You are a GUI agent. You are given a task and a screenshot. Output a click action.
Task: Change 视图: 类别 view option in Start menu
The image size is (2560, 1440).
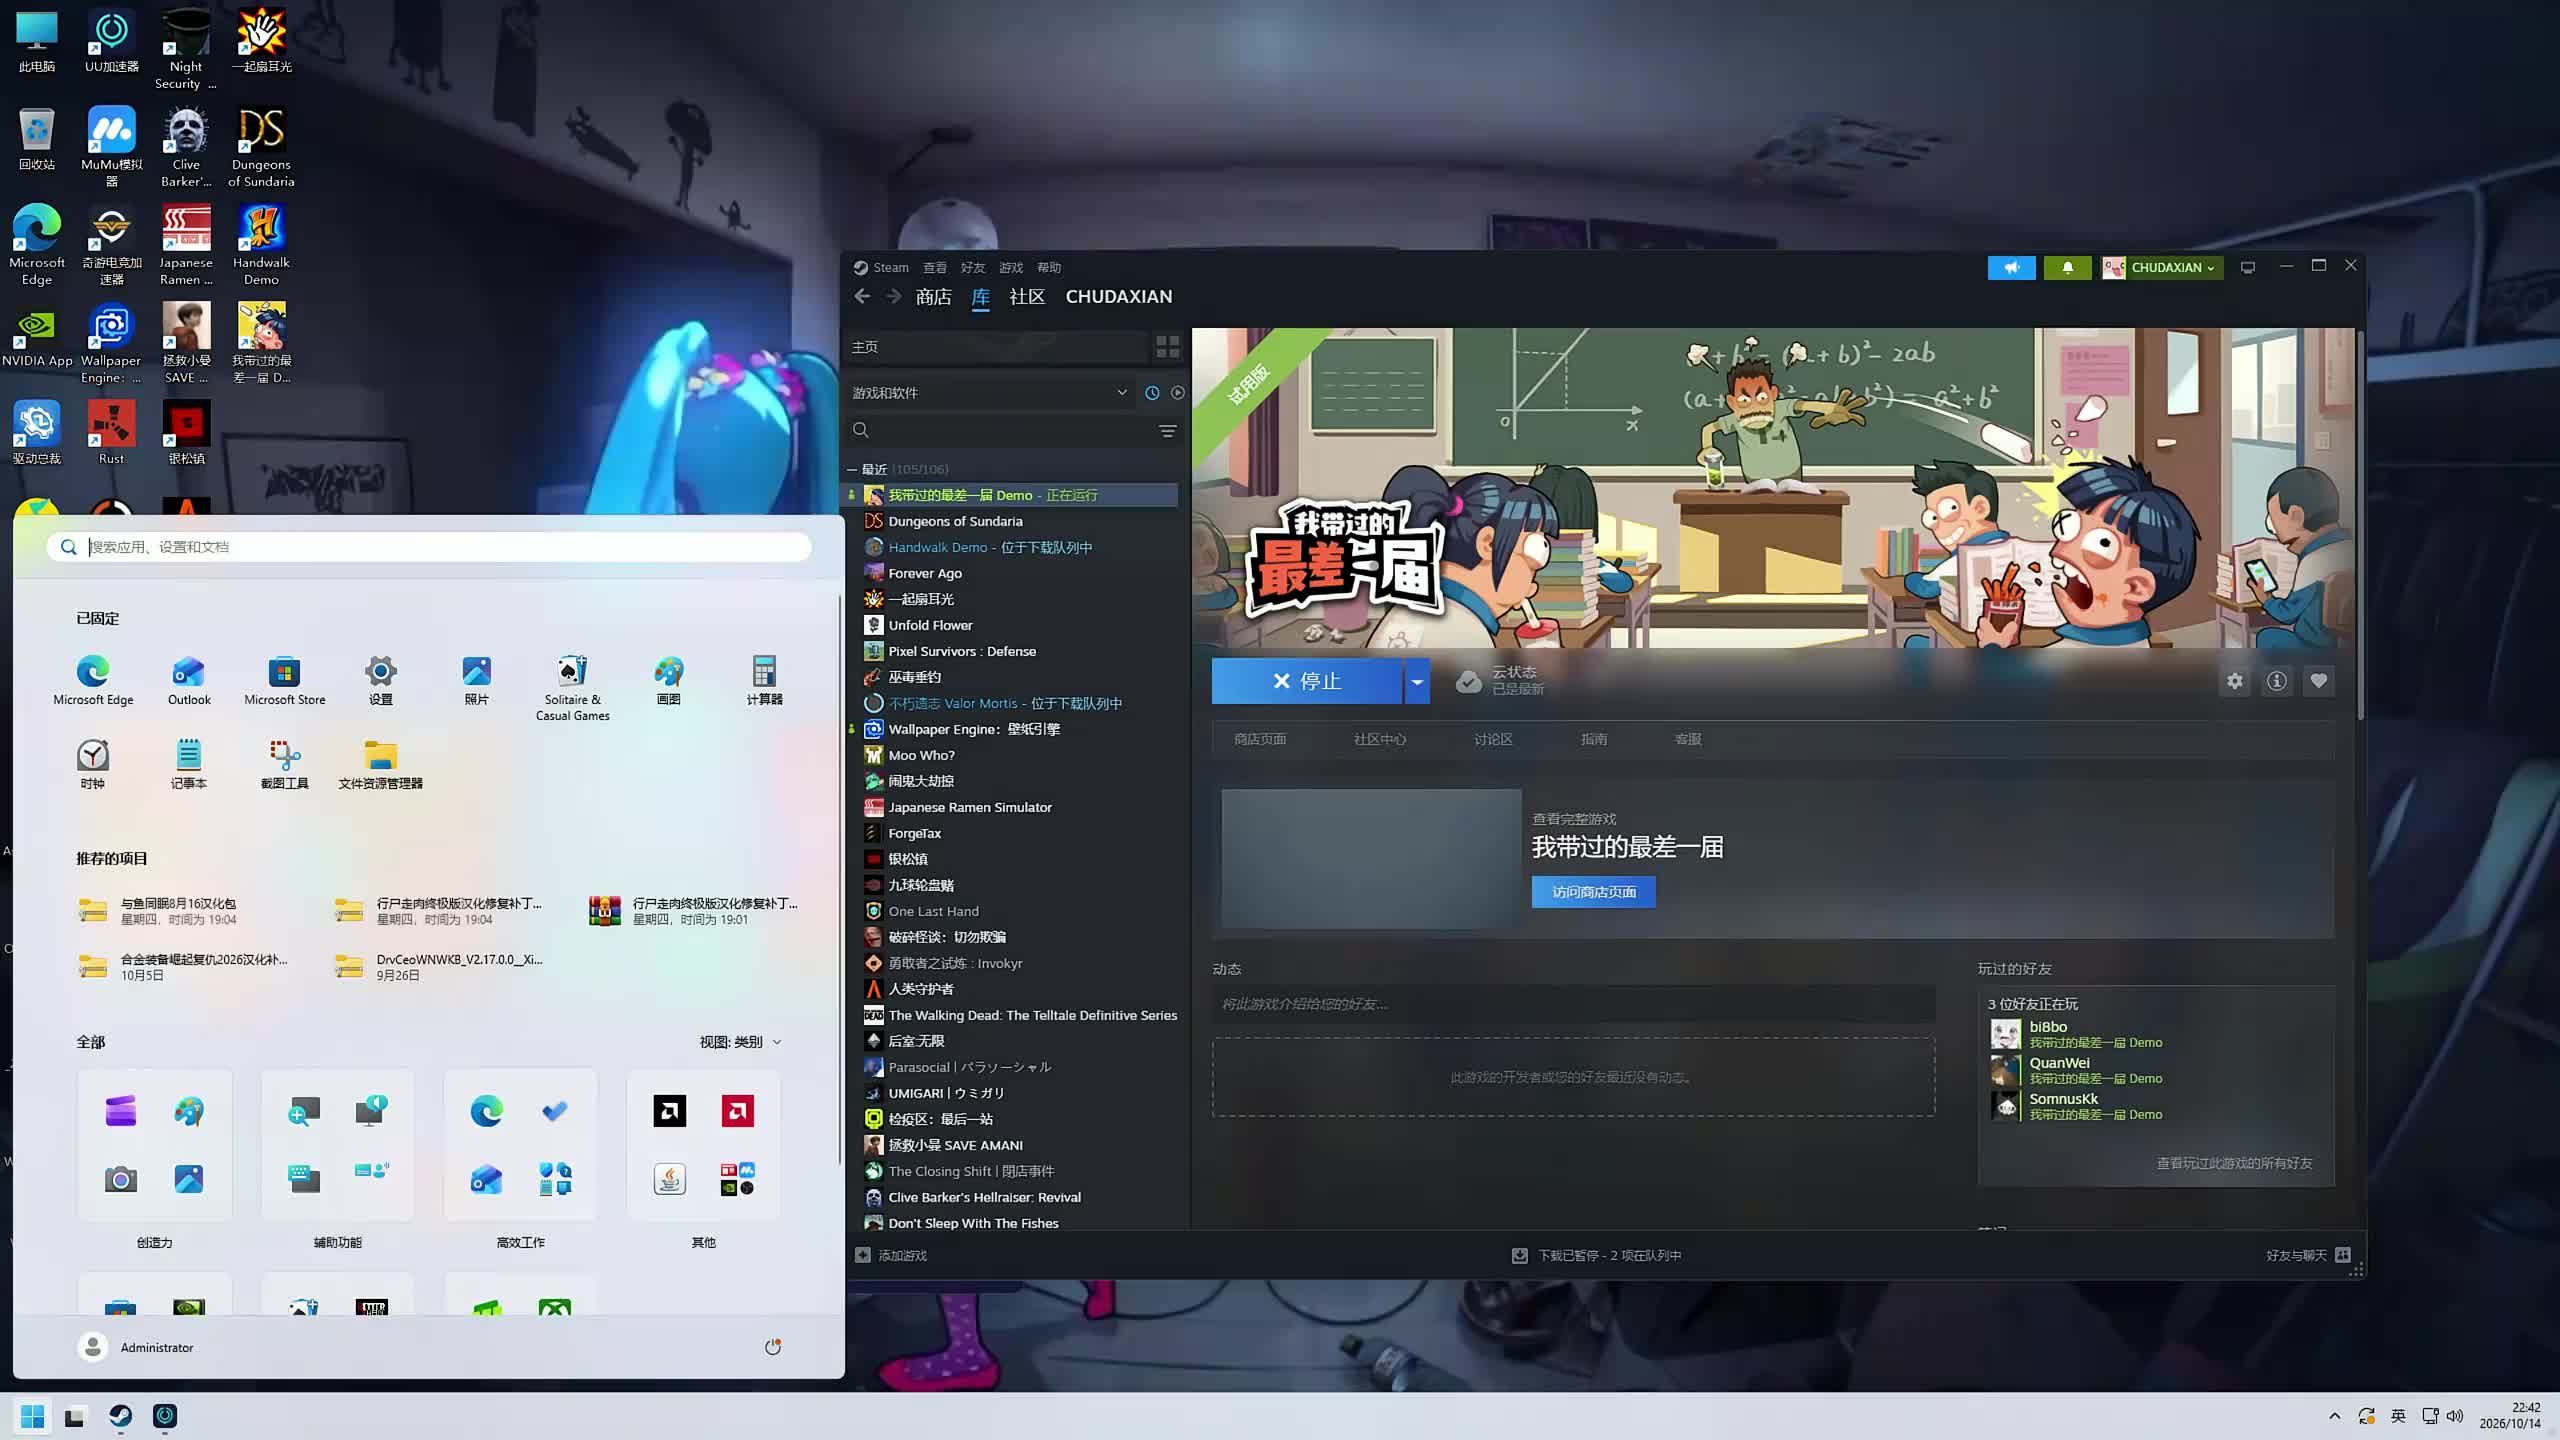coord(740,1042)
